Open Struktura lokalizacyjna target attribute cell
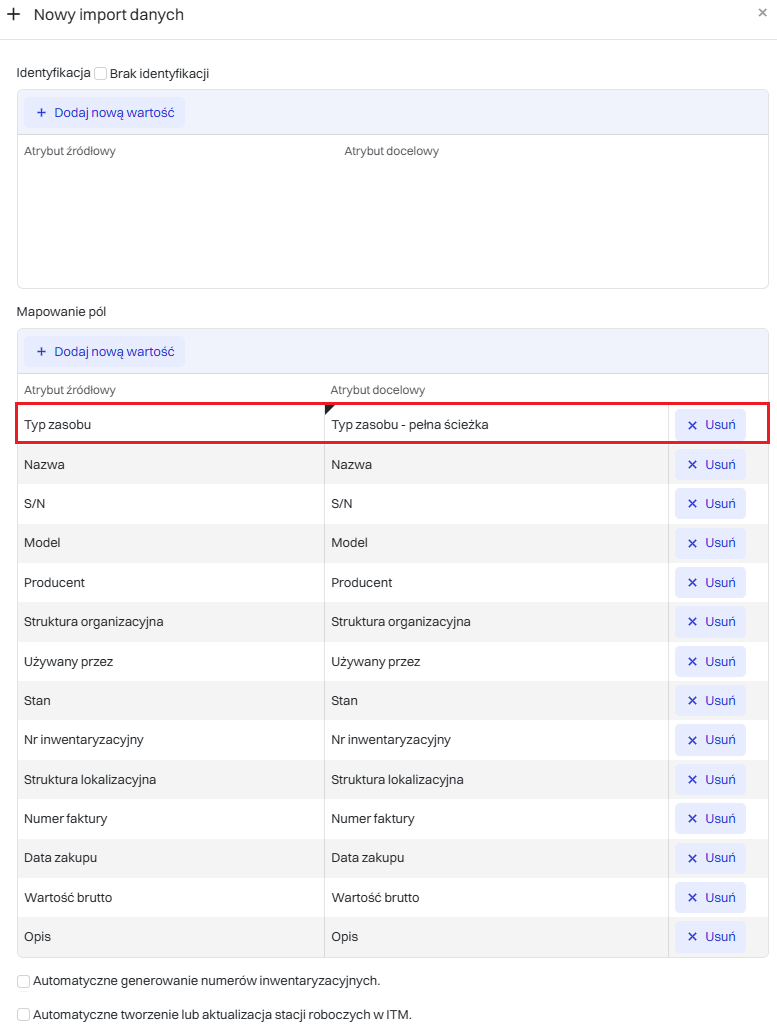Image resolution: width=777 pixels, height=1029 pixels. pyautogui.click(x=495, y=779)
